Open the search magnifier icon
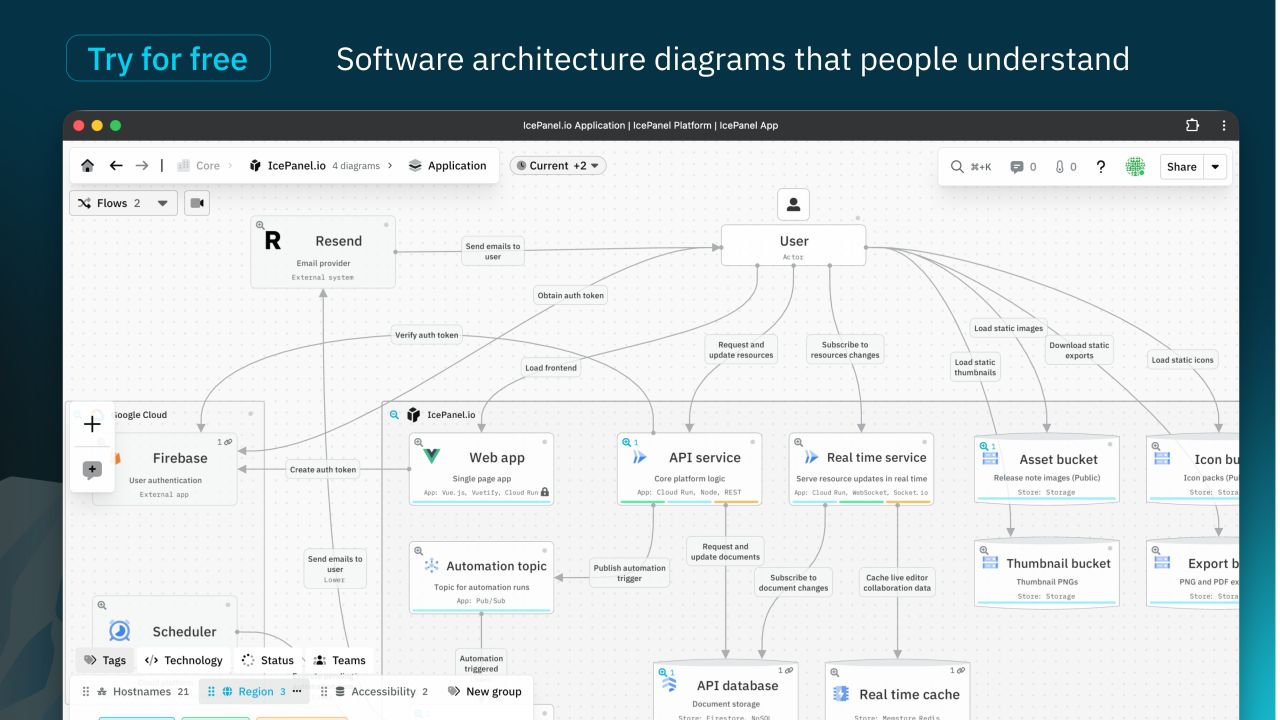1280x720 pixels. [957, 167]
